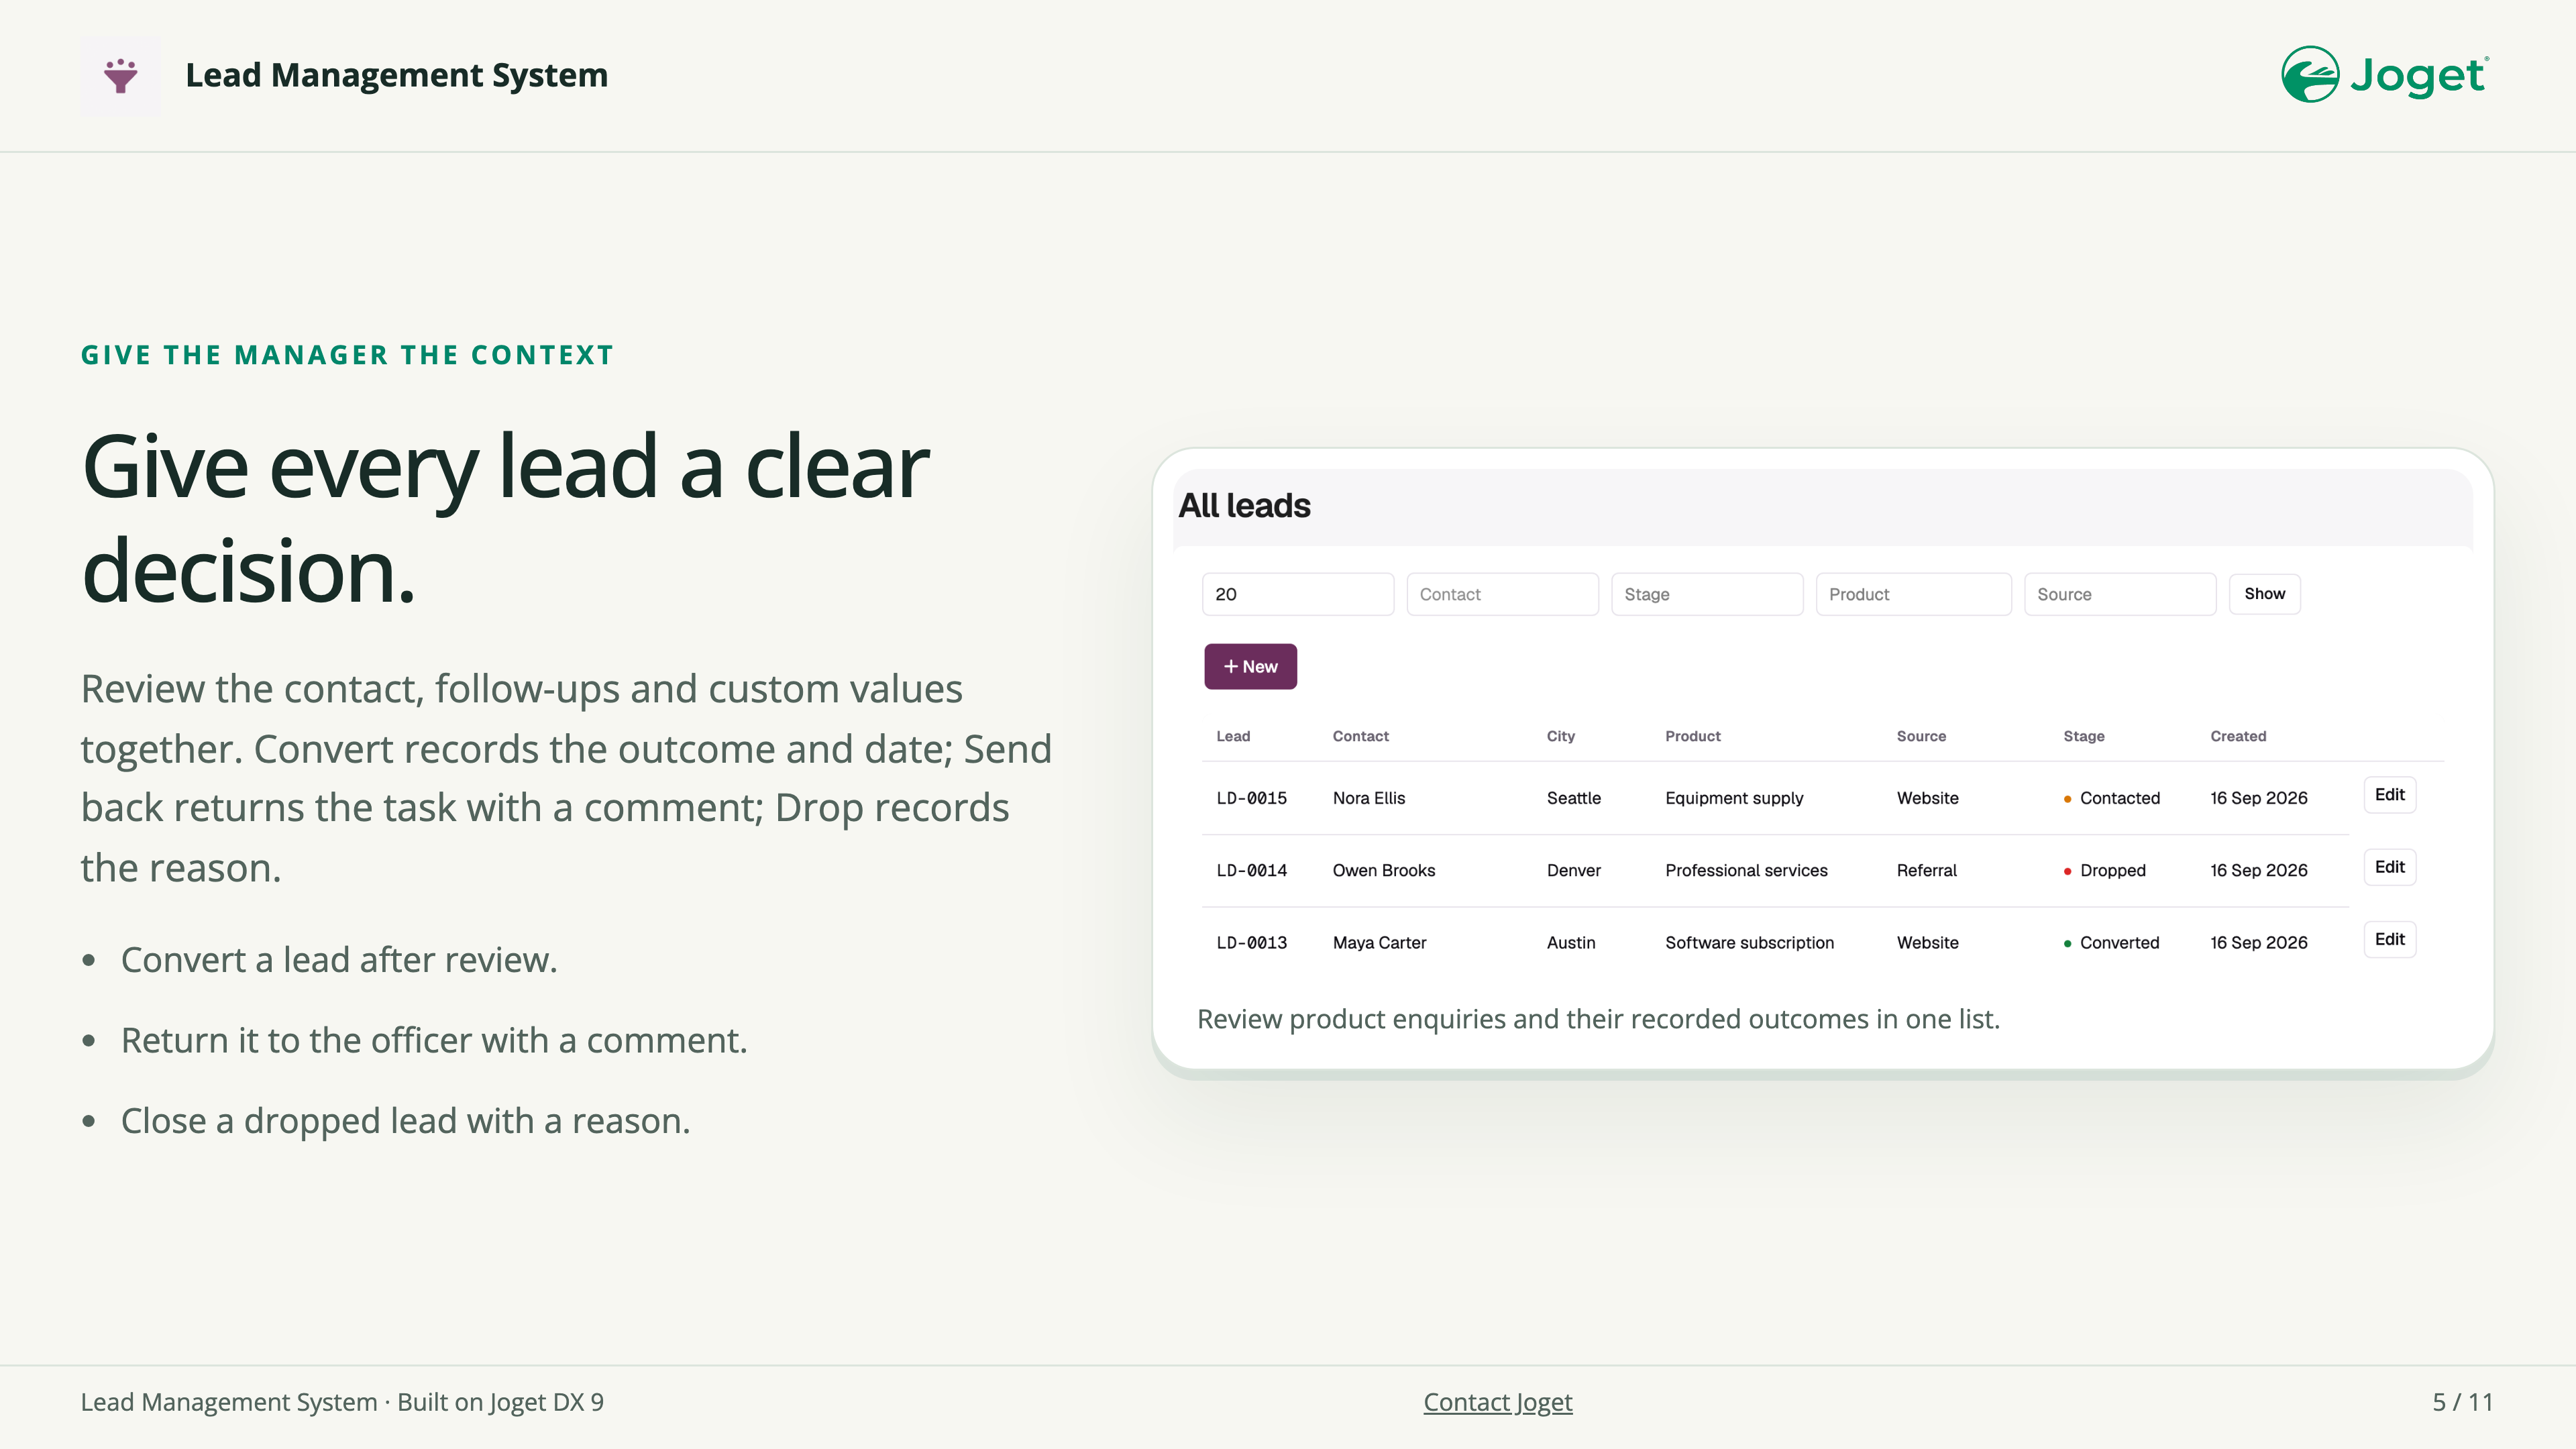Click the green Converted status dot
The height and width of the screenshot is (1449, 2576).
point(2067,943)
